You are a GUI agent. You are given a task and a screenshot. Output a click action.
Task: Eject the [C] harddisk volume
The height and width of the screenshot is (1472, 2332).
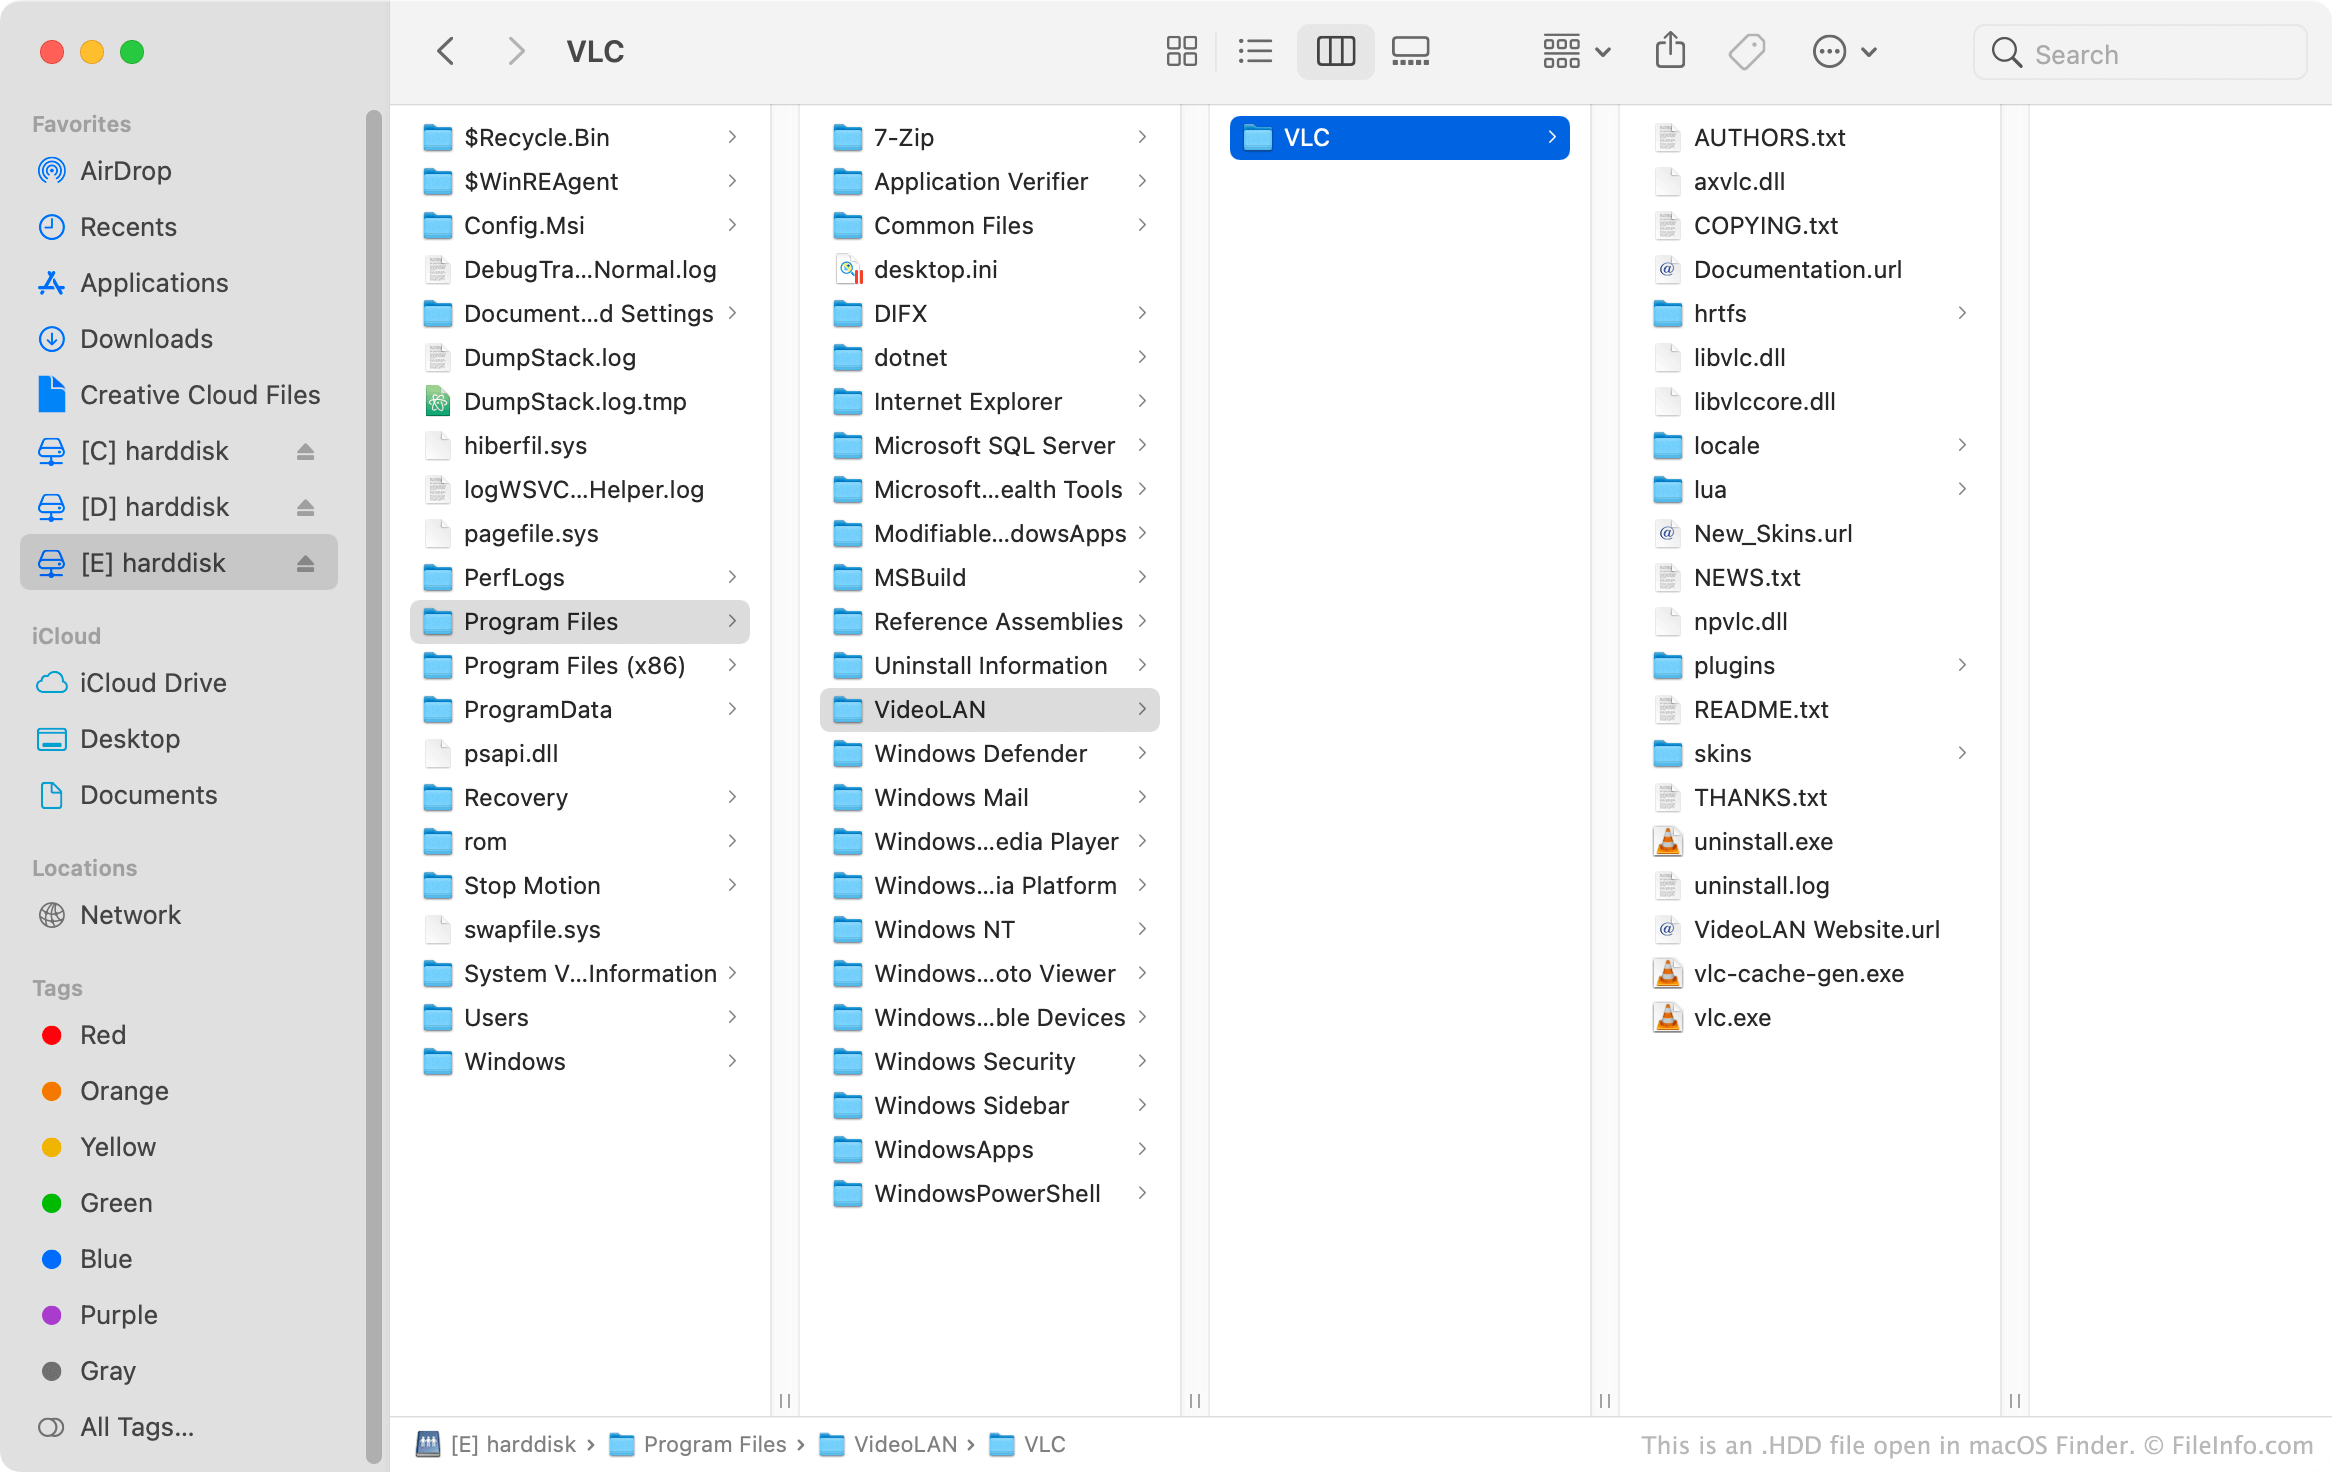click(x=306, y=452)
